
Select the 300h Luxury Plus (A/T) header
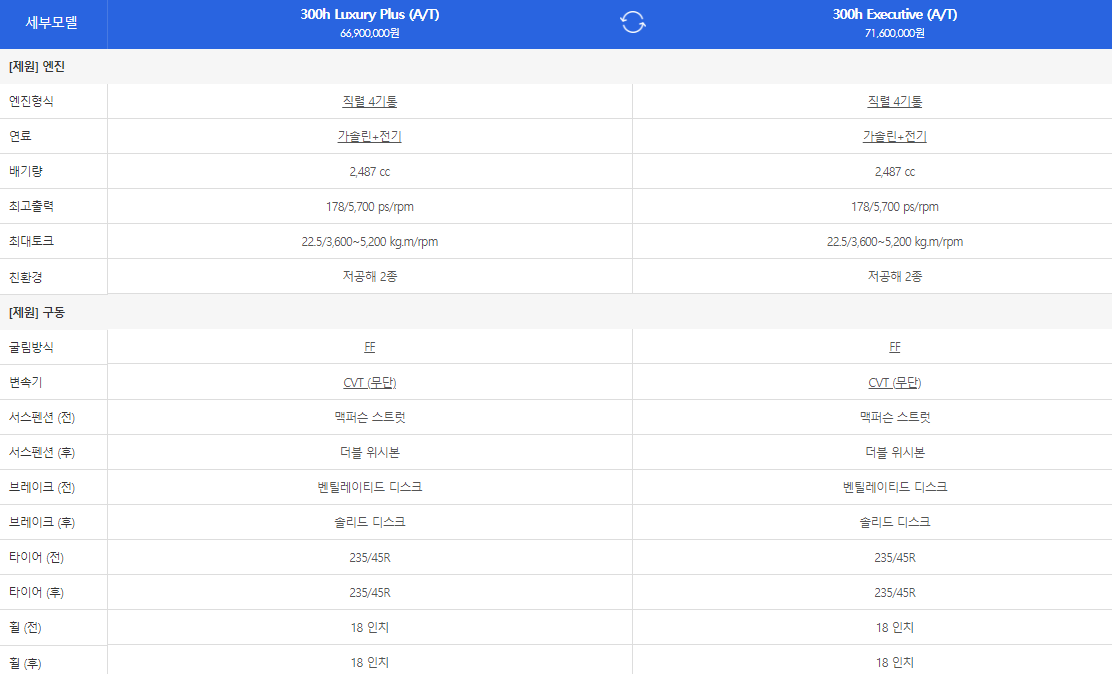(x=369, y=14)
